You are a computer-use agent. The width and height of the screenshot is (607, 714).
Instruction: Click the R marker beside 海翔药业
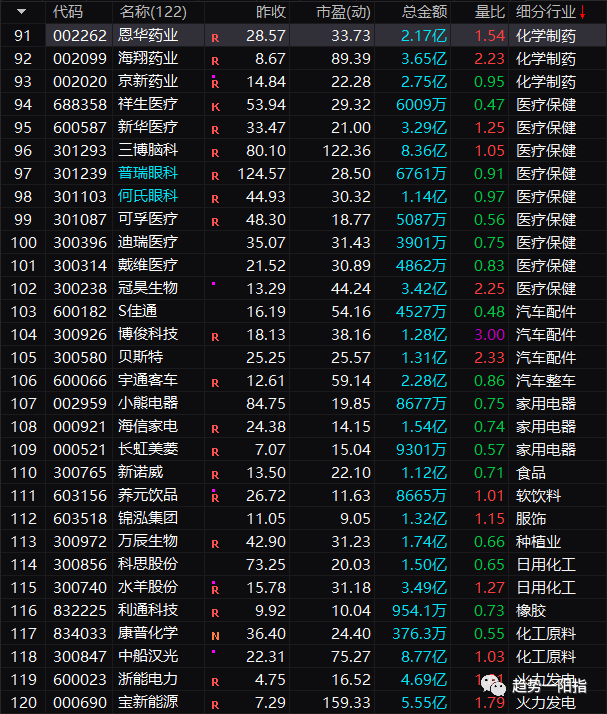coord(215,61)
